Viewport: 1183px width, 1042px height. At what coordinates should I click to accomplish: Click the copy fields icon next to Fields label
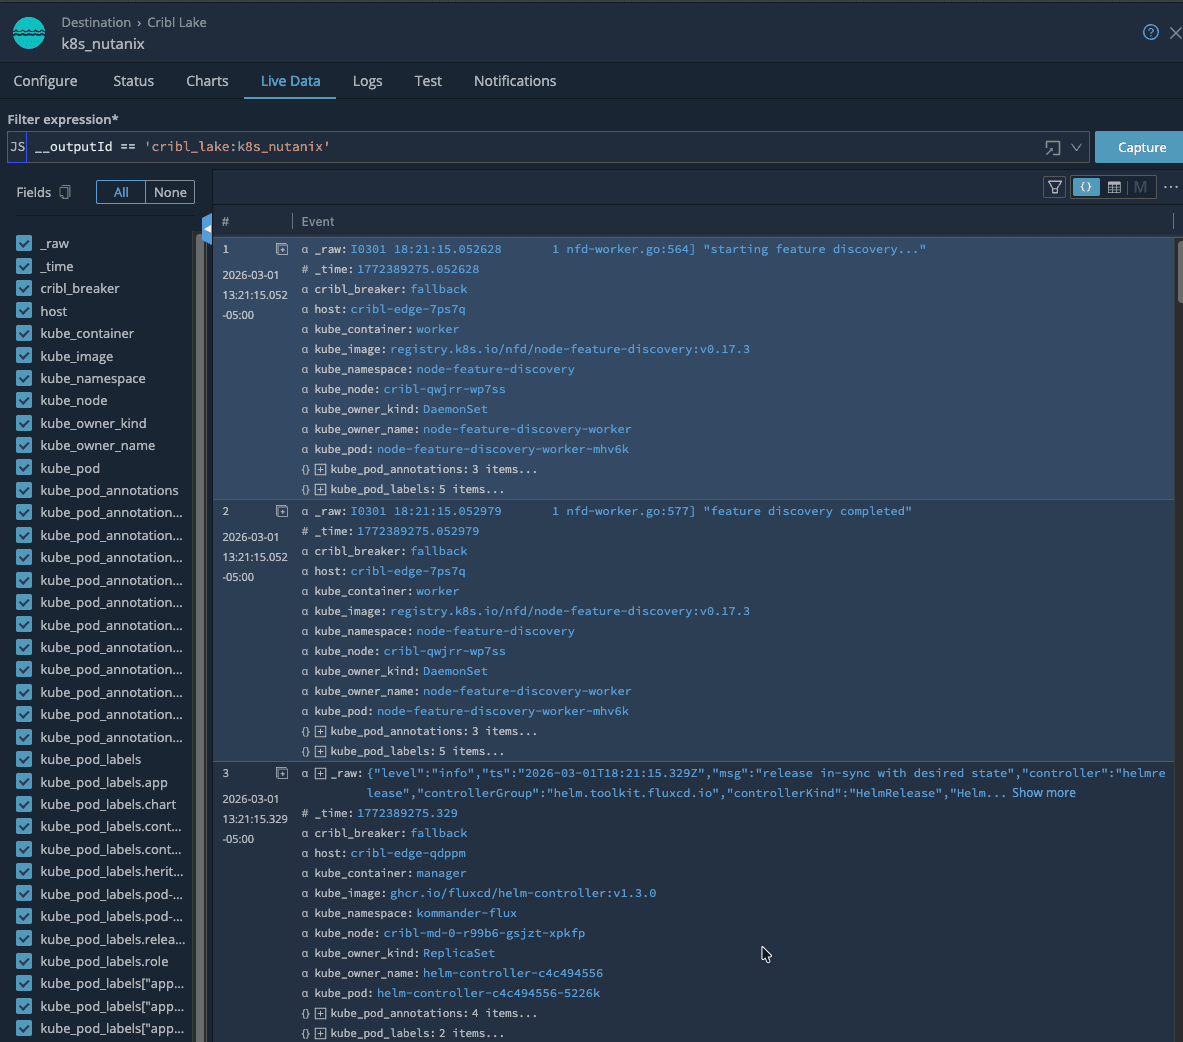63,192
